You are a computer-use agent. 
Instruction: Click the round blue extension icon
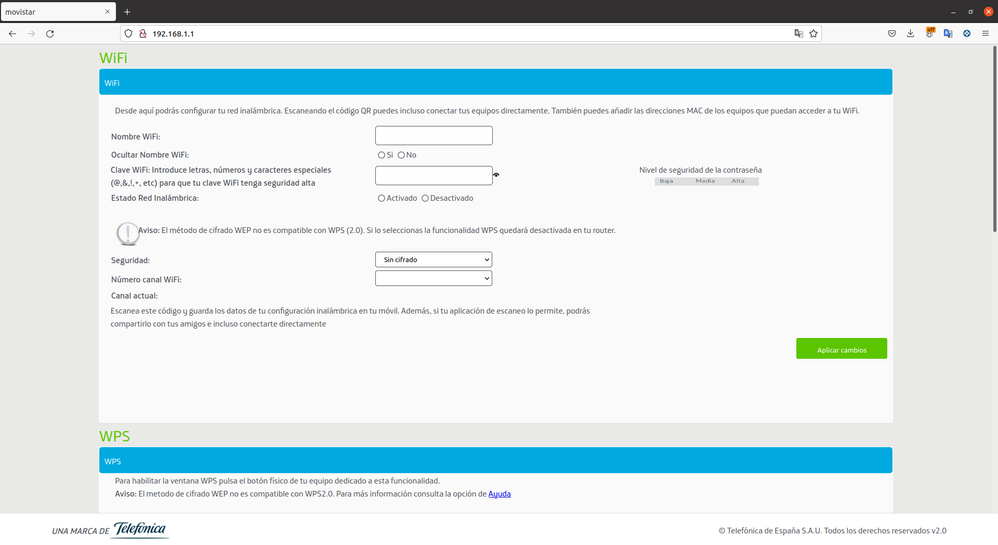(967, 34)
